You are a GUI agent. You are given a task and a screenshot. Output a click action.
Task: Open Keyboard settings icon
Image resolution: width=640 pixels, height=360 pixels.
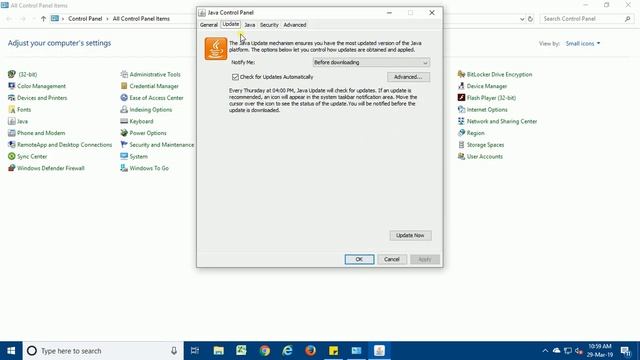(x=124, y=121)
